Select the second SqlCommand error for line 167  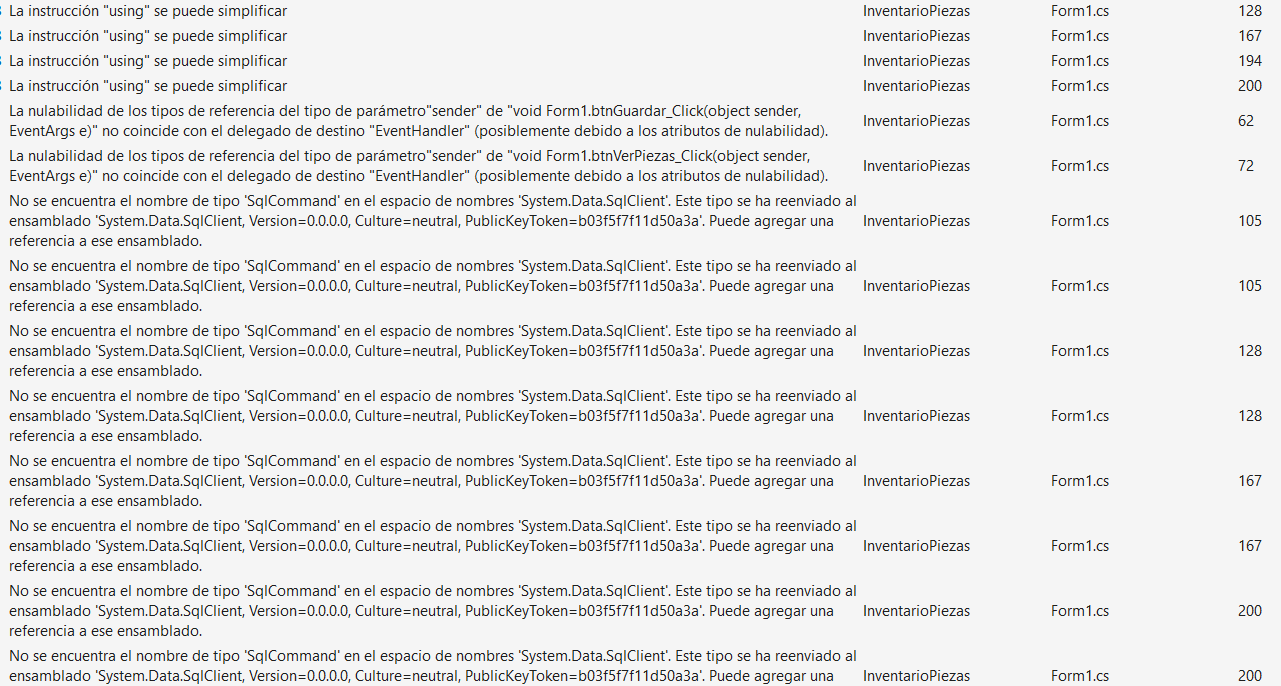tap(430, 546)
